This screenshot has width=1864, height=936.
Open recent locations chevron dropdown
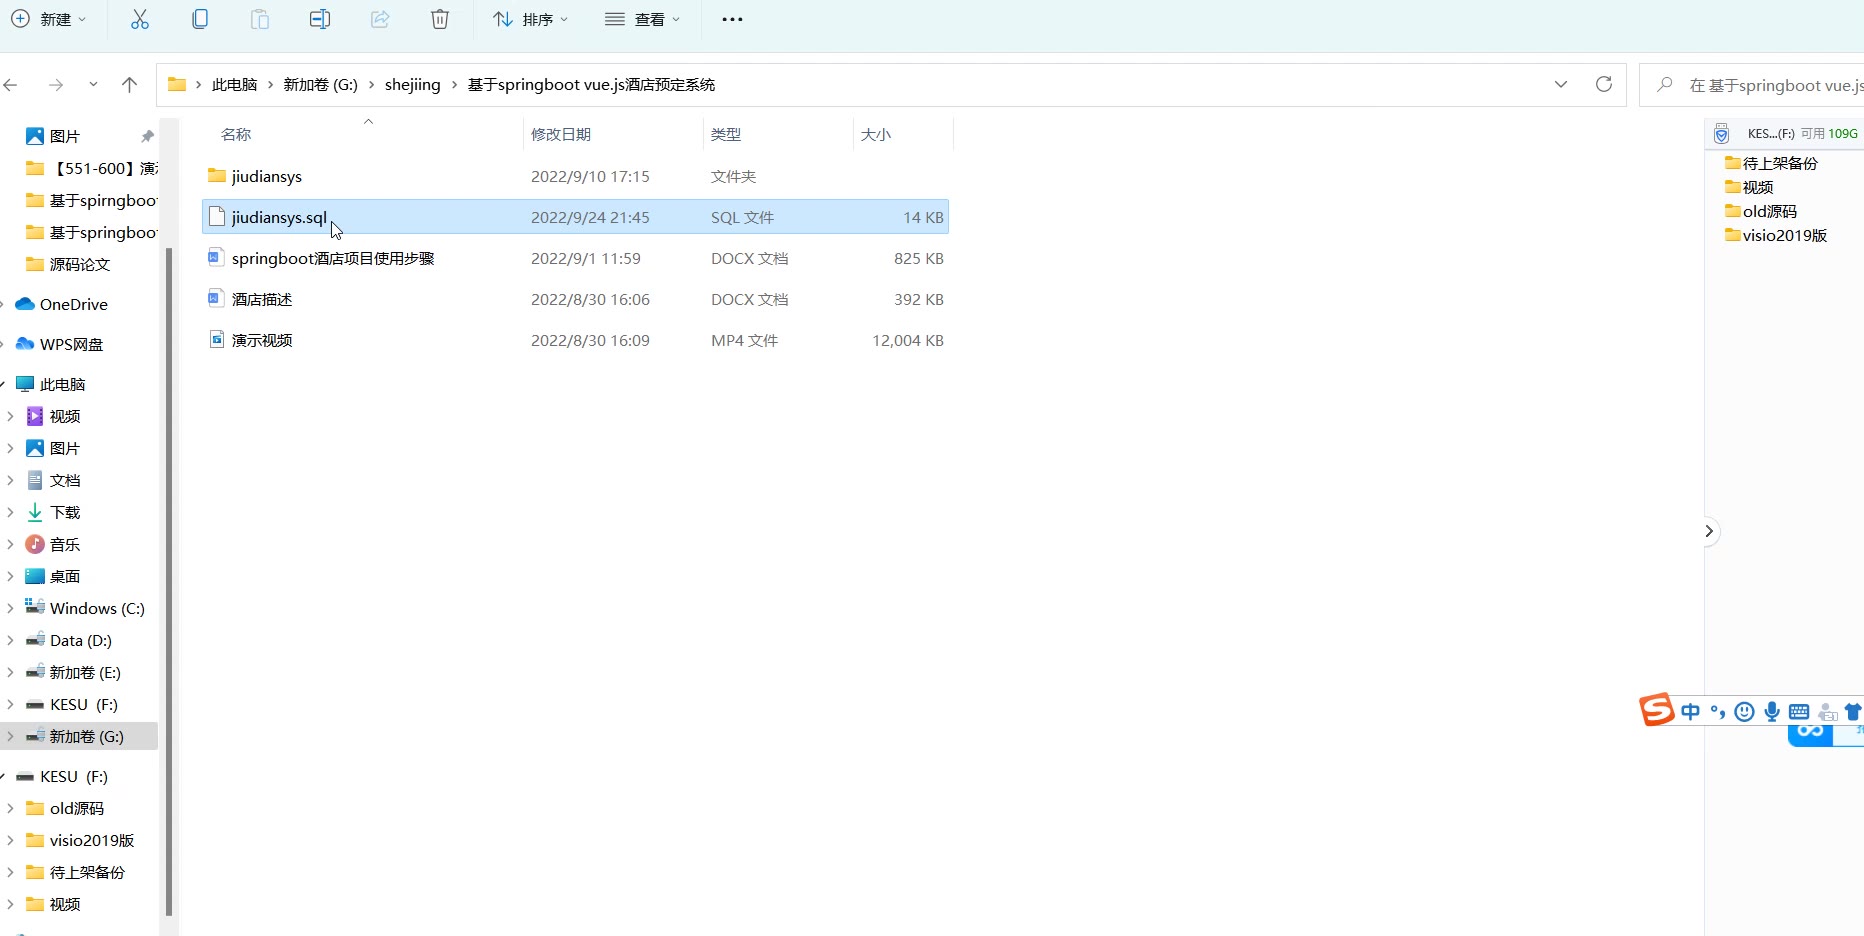(93, 85)
